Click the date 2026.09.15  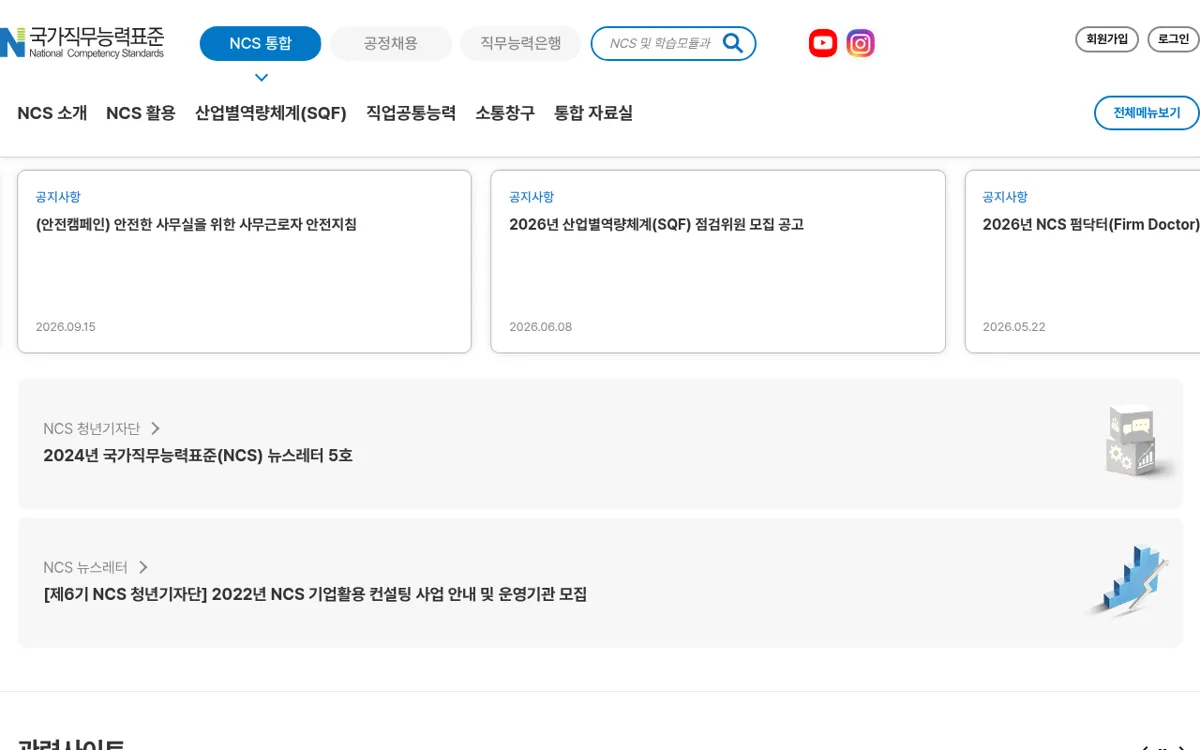point(66,327)
